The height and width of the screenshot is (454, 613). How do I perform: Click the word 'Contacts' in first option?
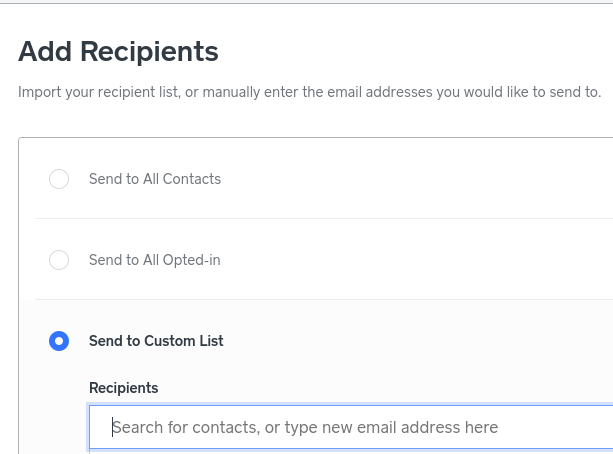click(x=191, y=179)
